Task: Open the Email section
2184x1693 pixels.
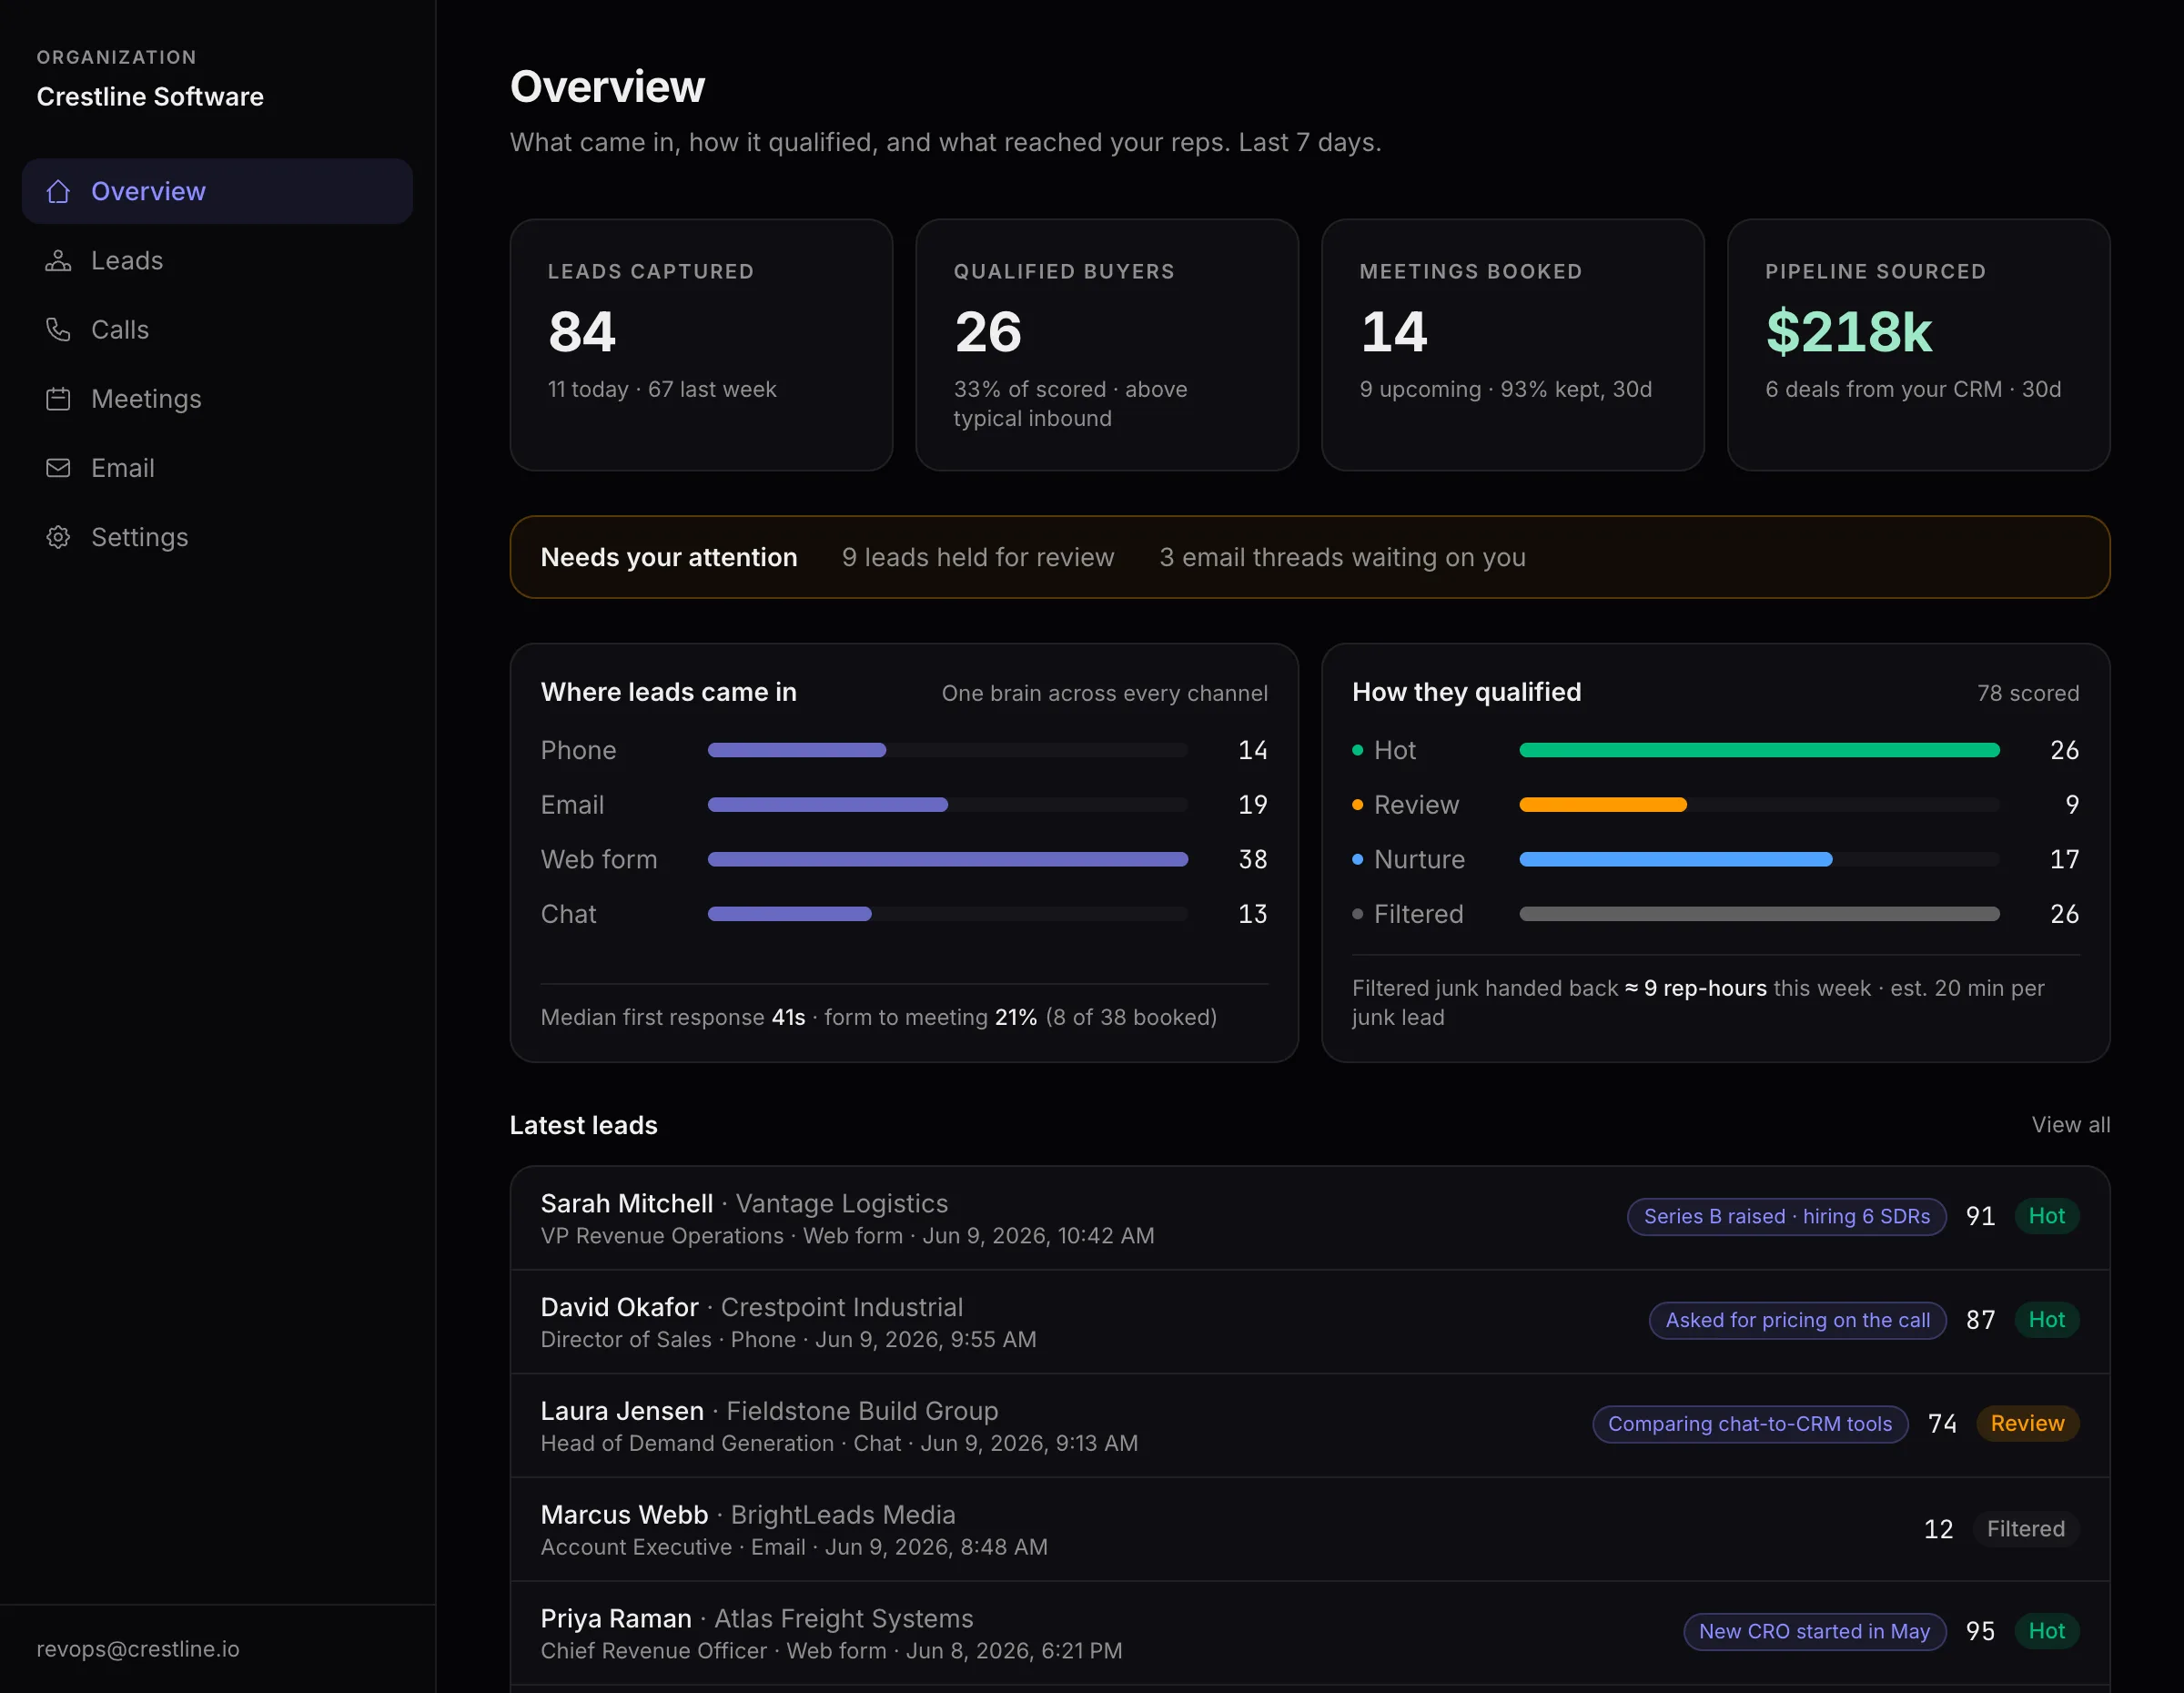Action: [217, 467]
